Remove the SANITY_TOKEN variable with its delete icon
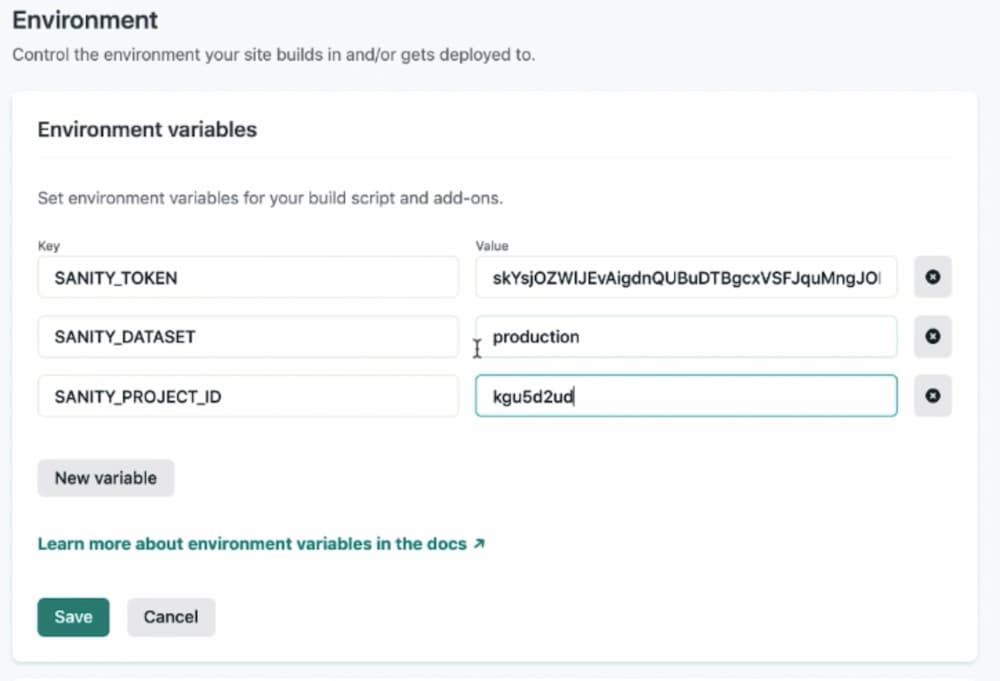The image size is (1000, 681). pyautogui.click(x=932, y=277)
